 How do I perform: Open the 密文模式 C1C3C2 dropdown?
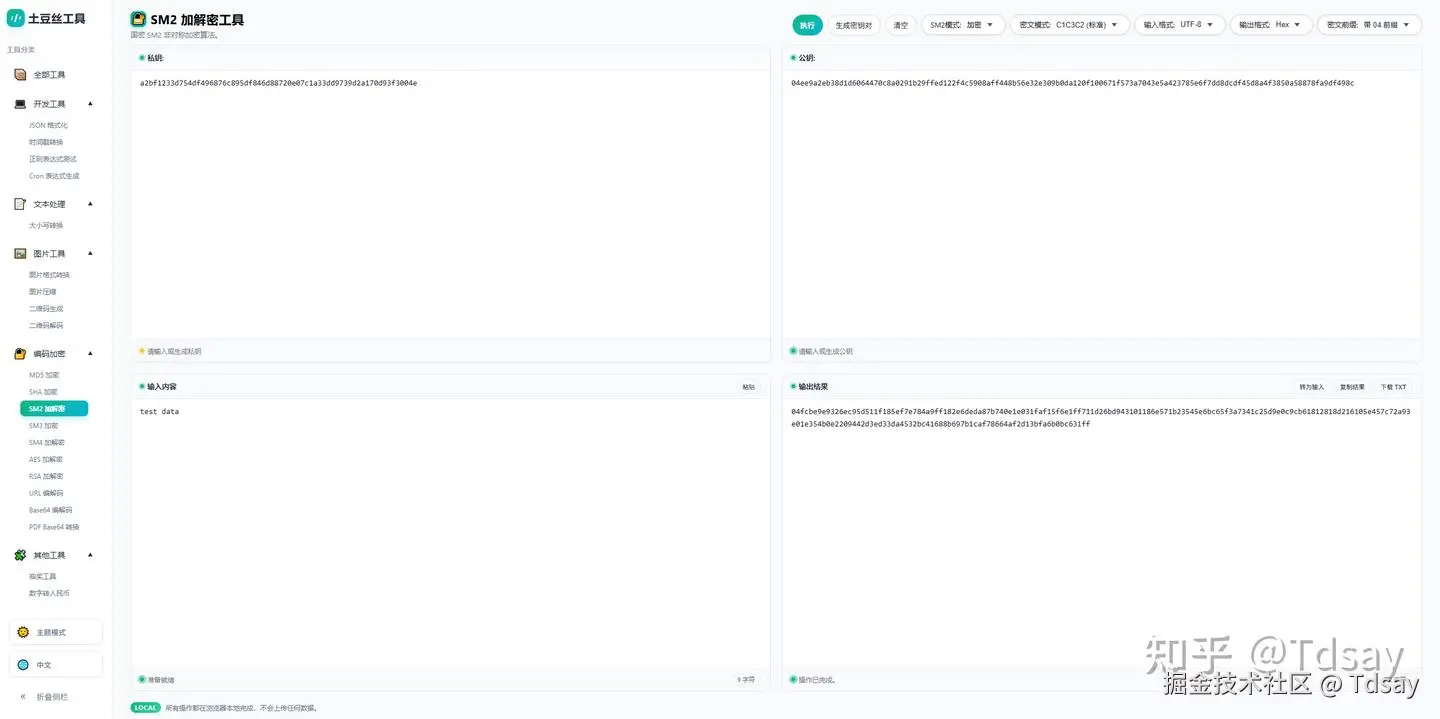pos(1069,25)
